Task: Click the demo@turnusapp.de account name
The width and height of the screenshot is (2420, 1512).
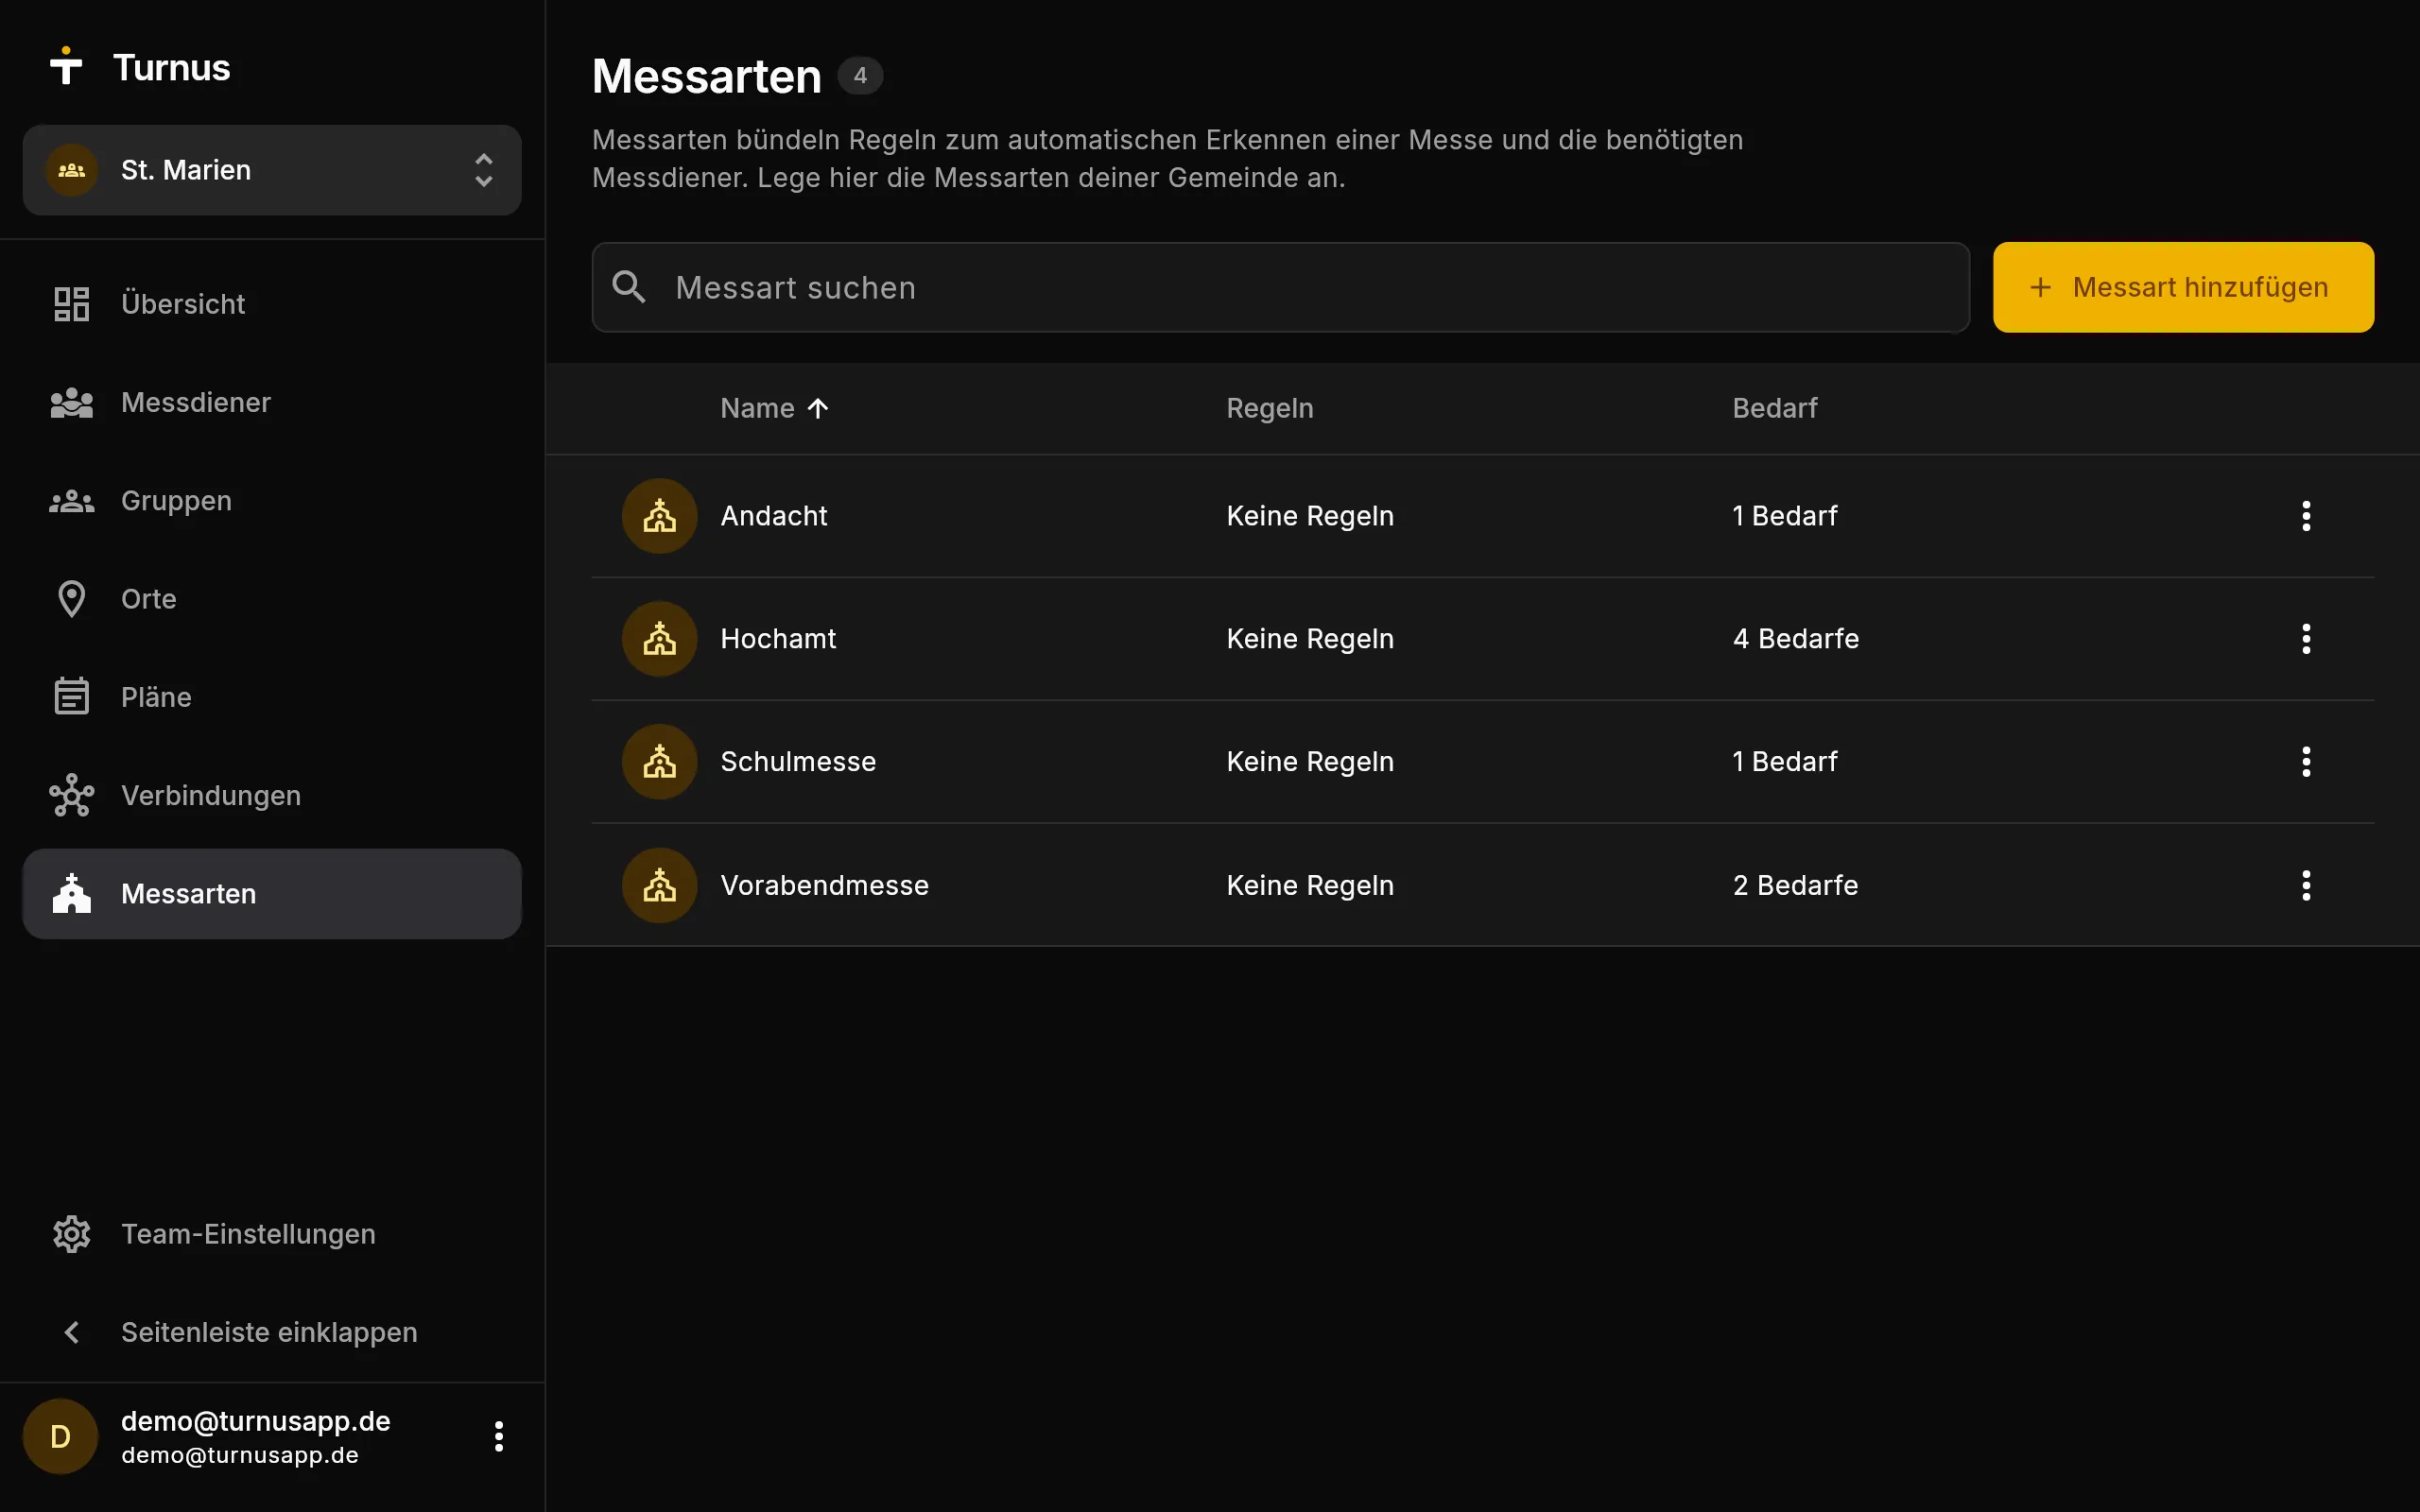Action: click(x=256, y=1421)
